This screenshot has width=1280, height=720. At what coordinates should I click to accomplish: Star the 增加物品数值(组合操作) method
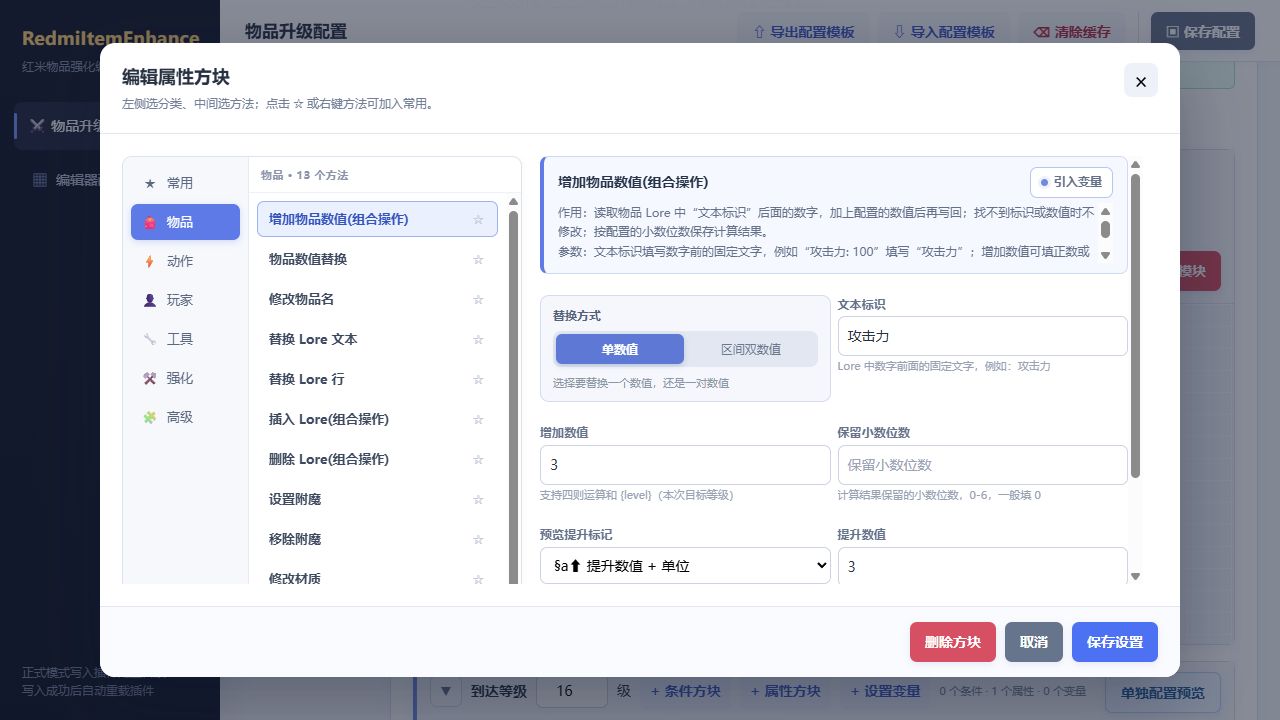(x=478, y=219)
